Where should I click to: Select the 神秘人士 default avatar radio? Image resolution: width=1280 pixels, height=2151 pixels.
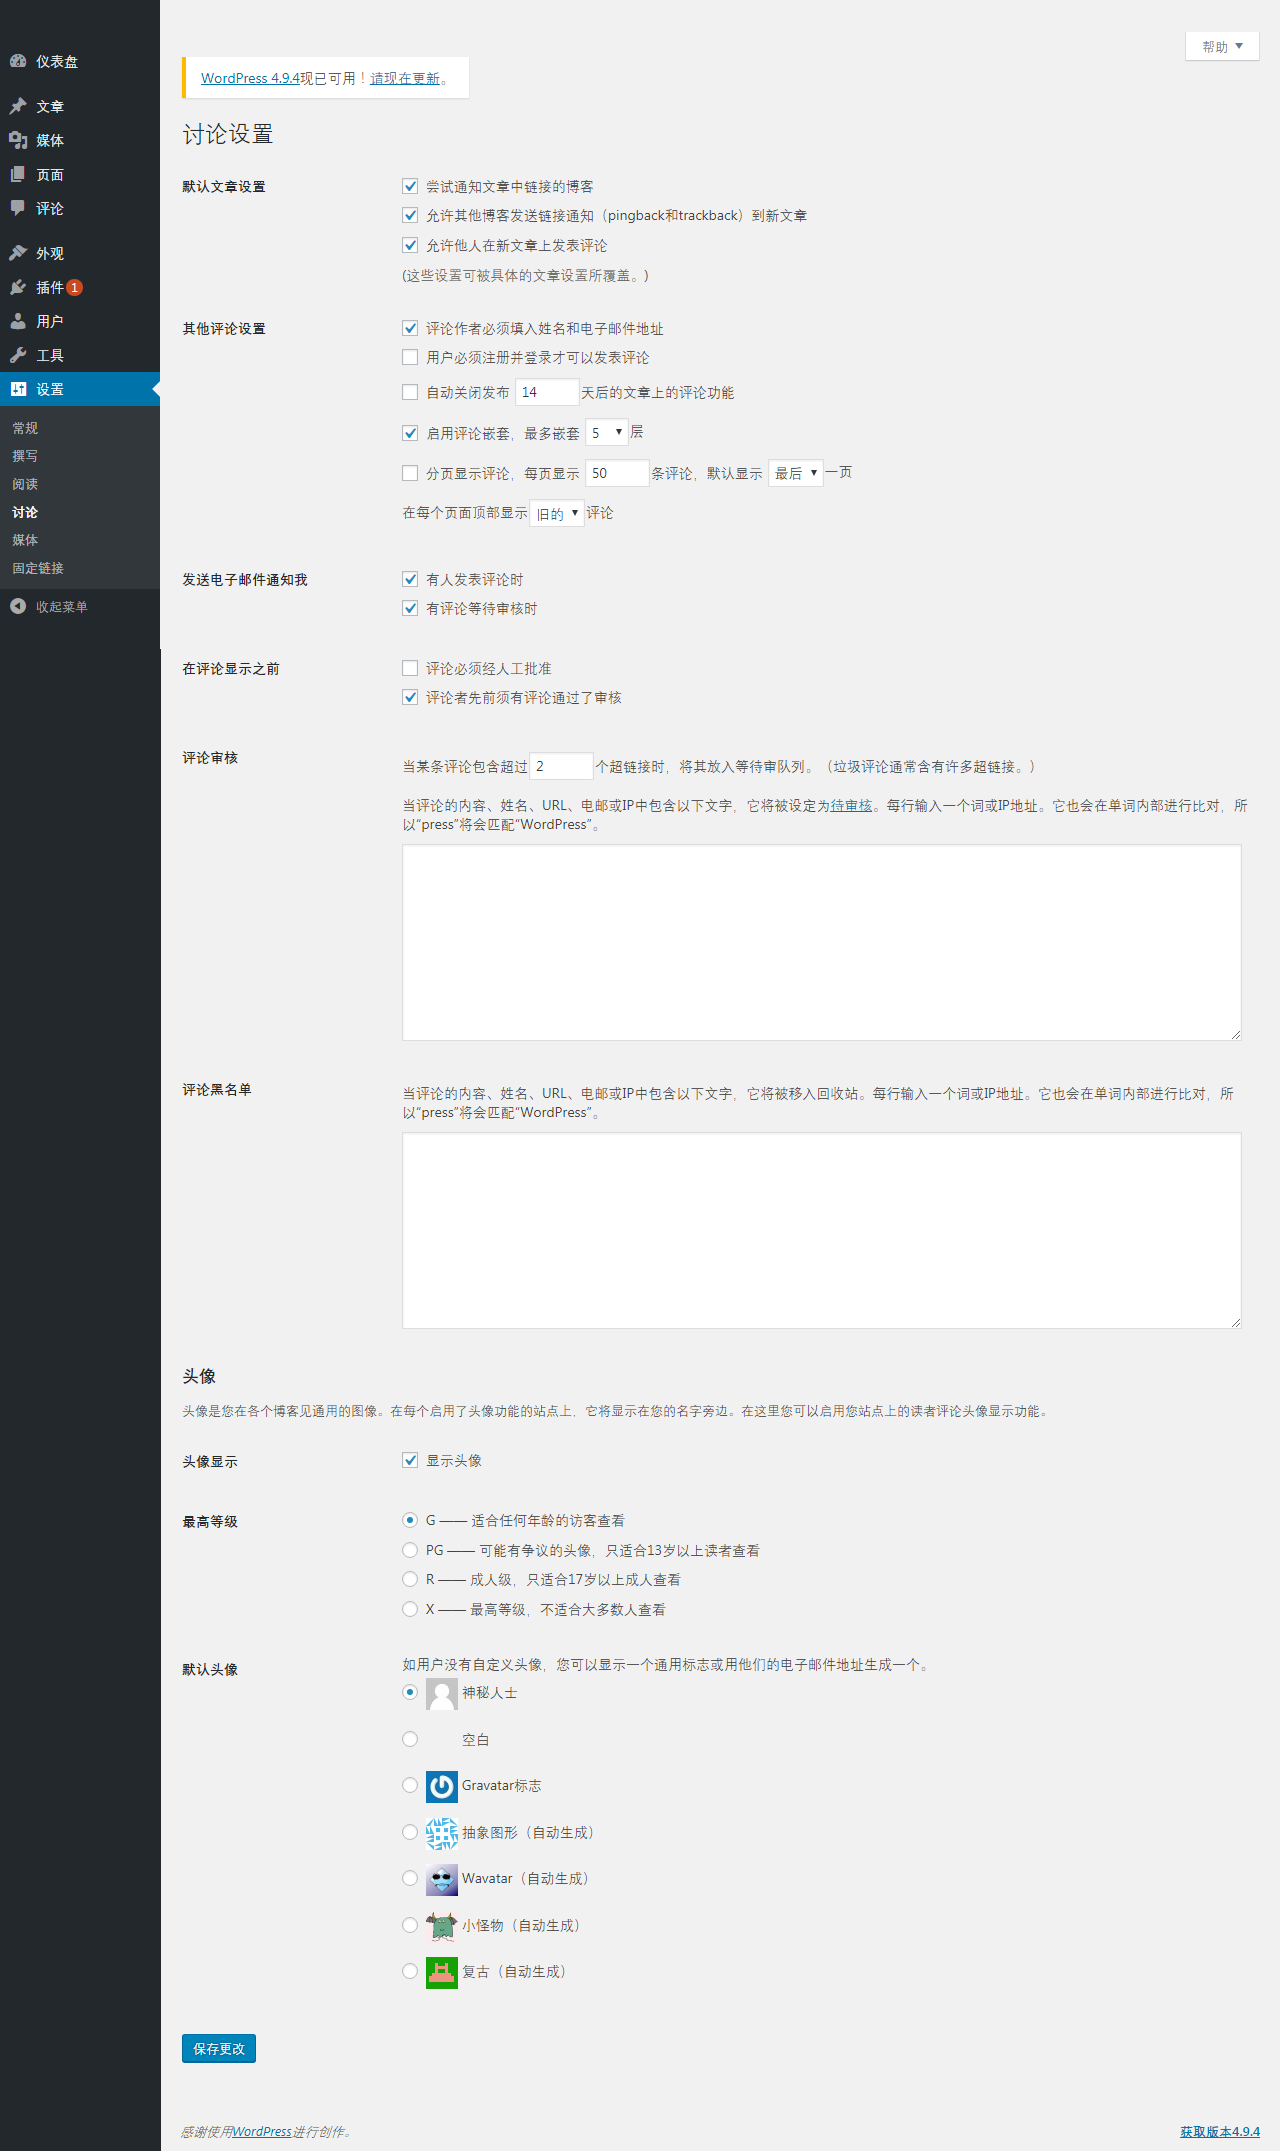tap(410, 1692)
